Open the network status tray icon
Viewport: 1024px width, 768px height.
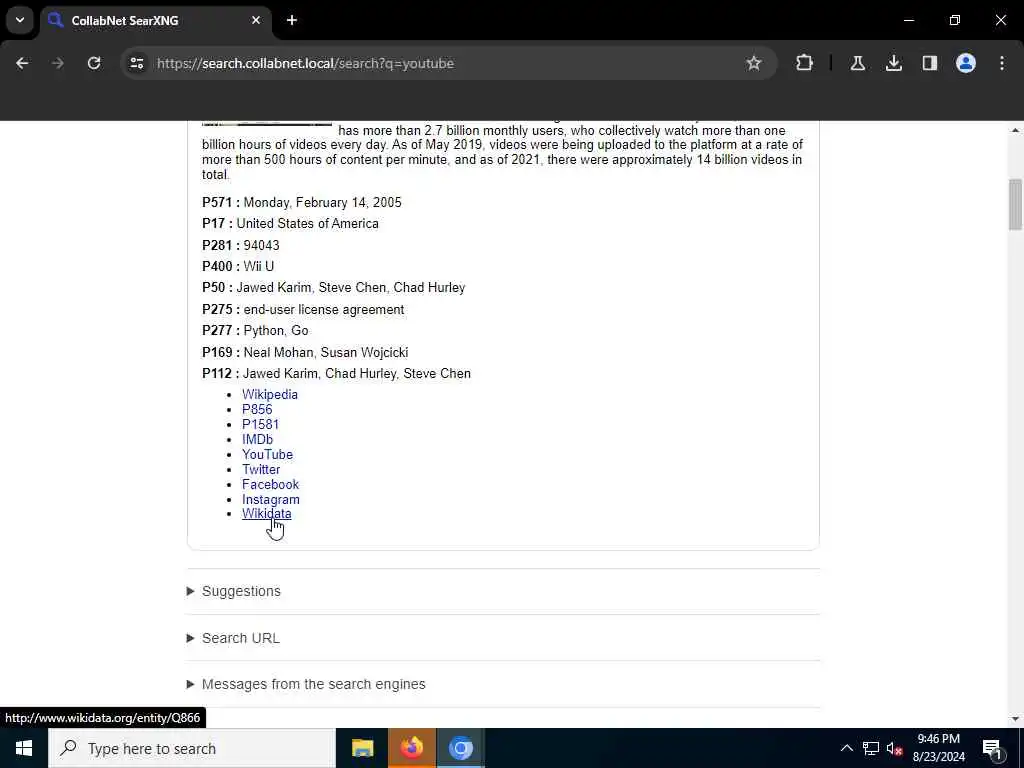pos(871,748)
